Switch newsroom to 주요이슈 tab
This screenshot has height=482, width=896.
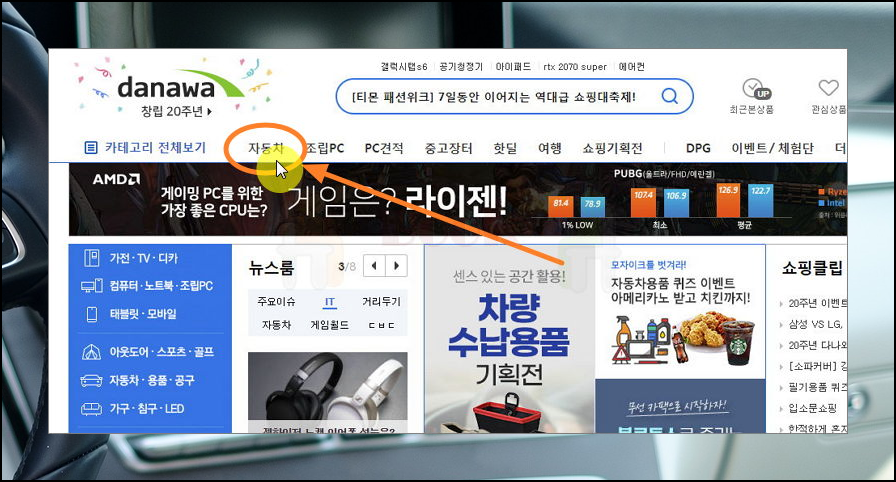(x=276, y=302)
